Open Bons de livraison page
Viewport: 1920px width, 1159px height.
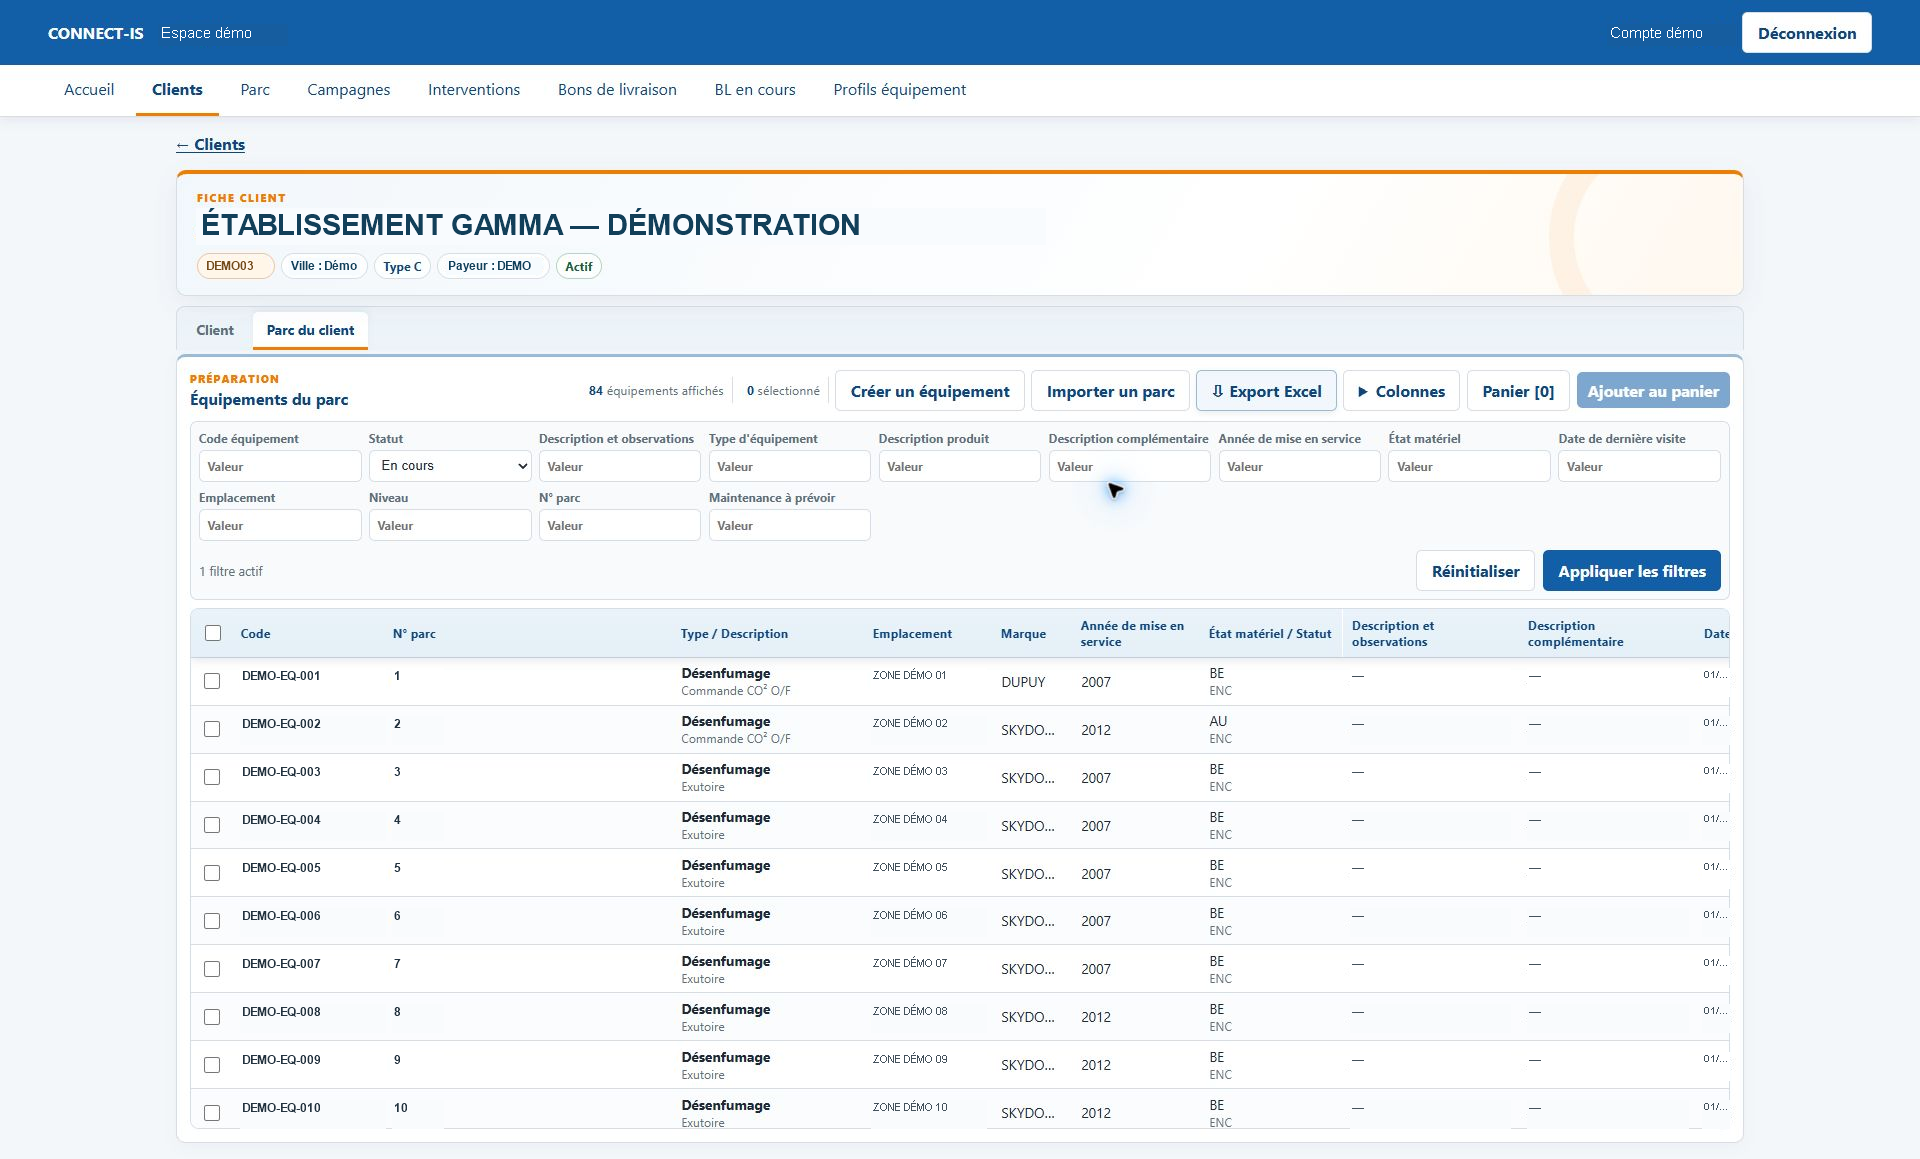tap(617, 90)
